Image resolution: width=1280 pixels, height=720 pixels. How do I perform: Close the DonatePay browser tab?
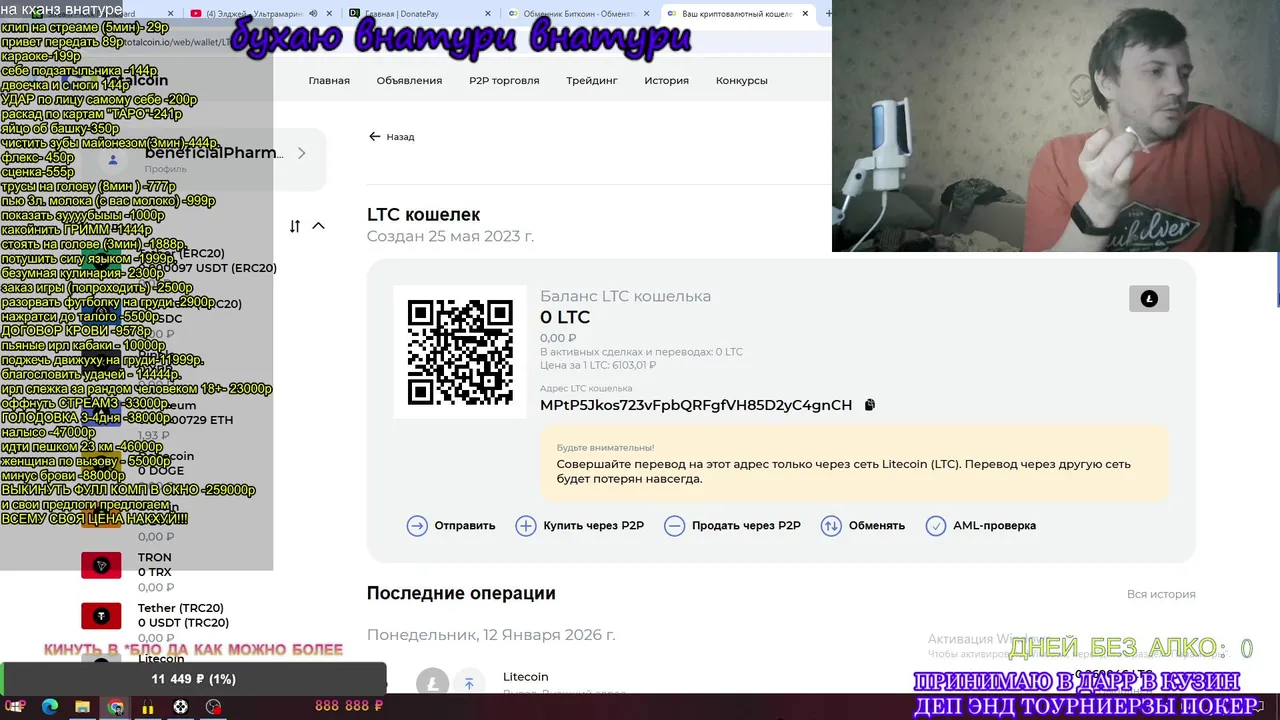click(x=487, y=14)
